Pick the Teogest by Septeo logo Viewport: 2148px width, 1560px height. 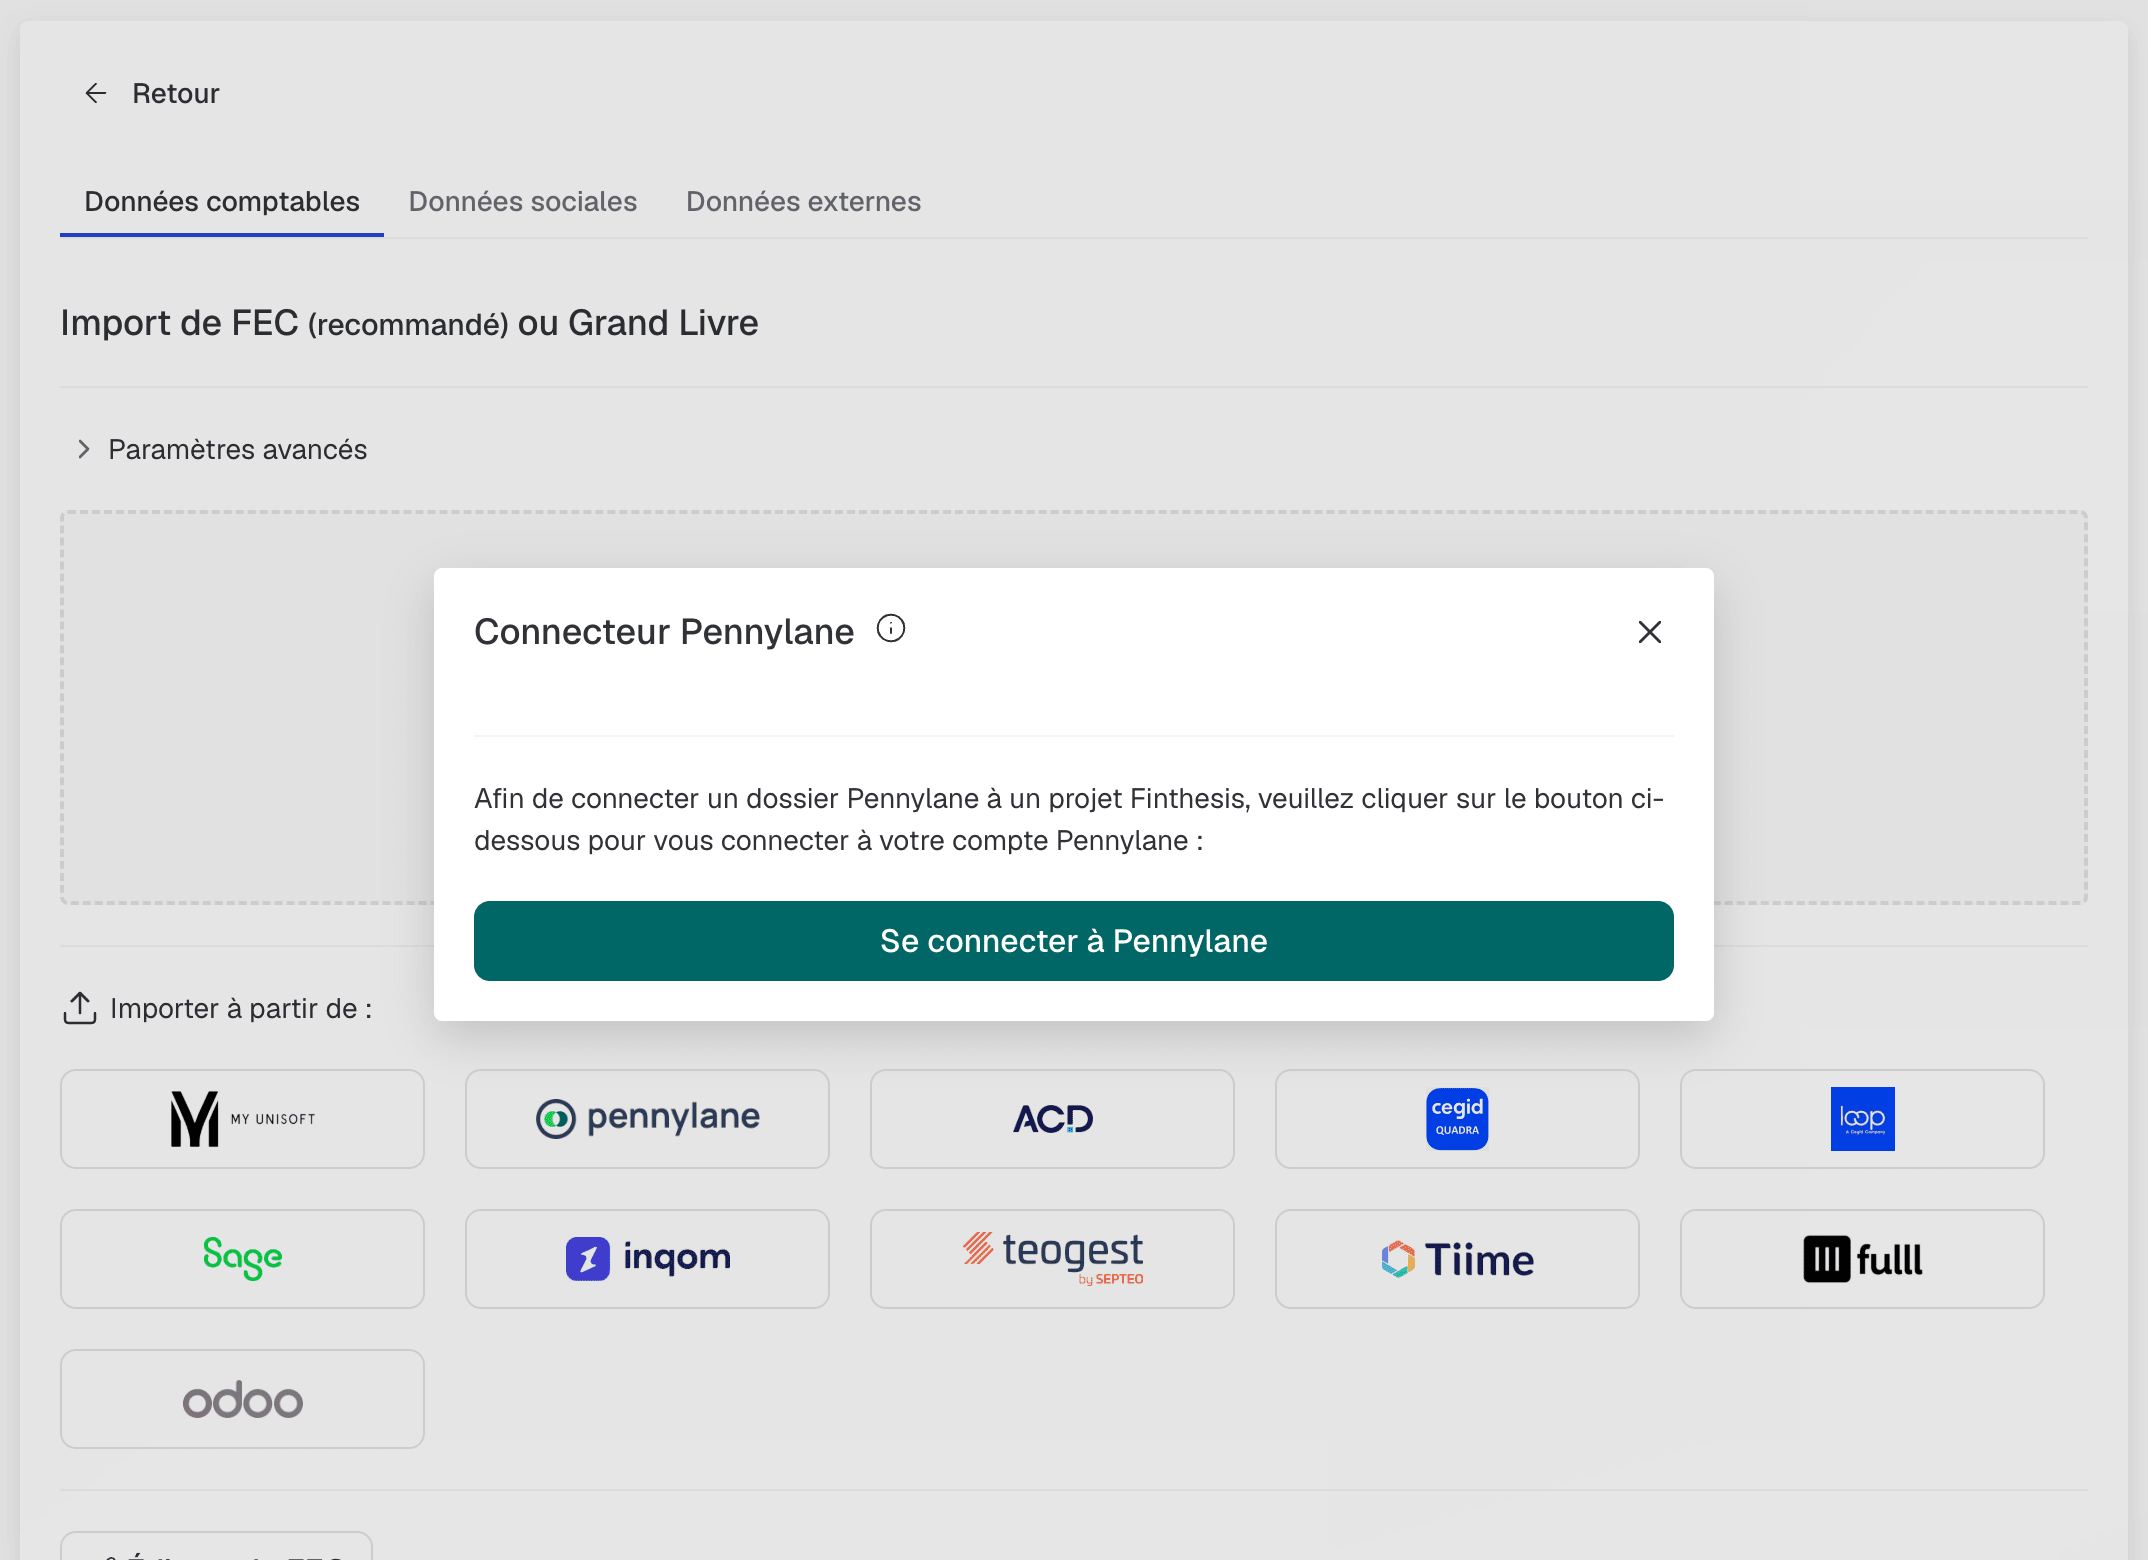(x=1052, y=1259)
